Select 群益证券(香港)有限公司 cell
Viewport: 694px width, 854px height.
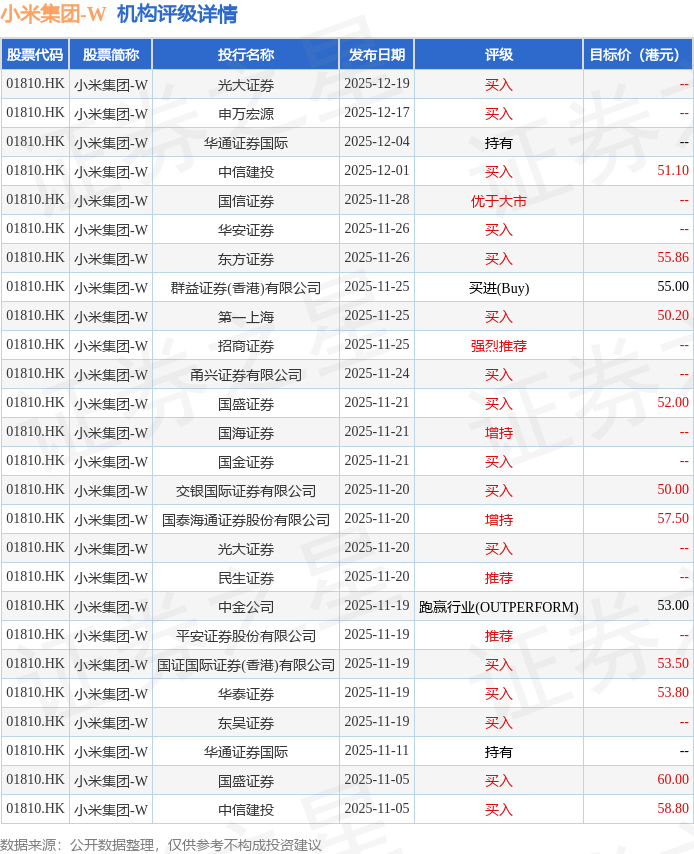(246, 288)
